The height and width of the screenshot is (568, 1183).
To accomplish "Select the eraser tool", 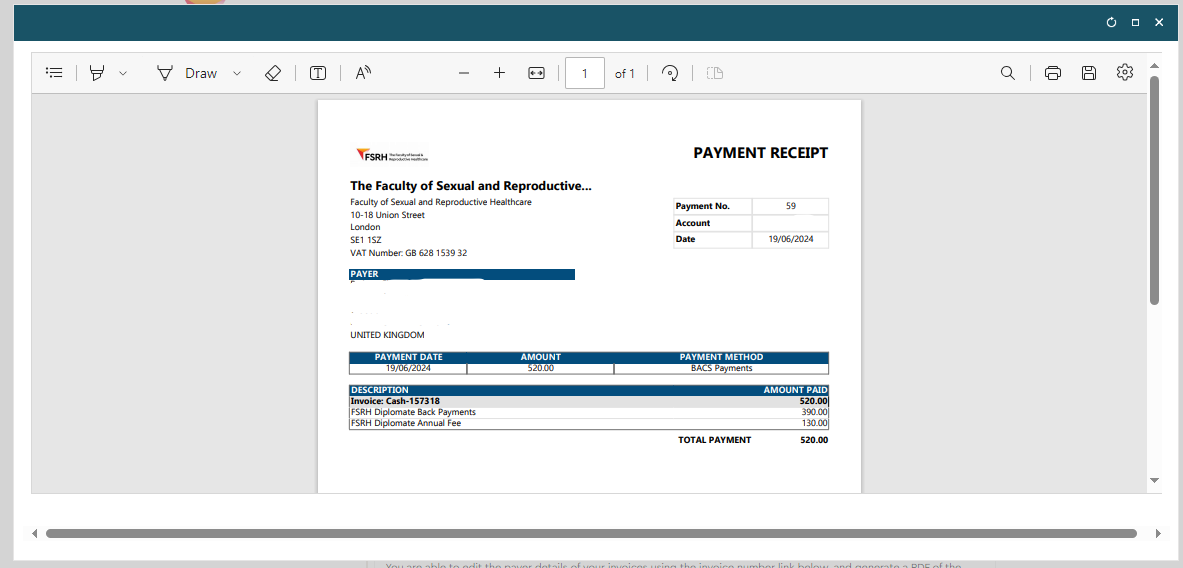I will [x=273, y=73].
